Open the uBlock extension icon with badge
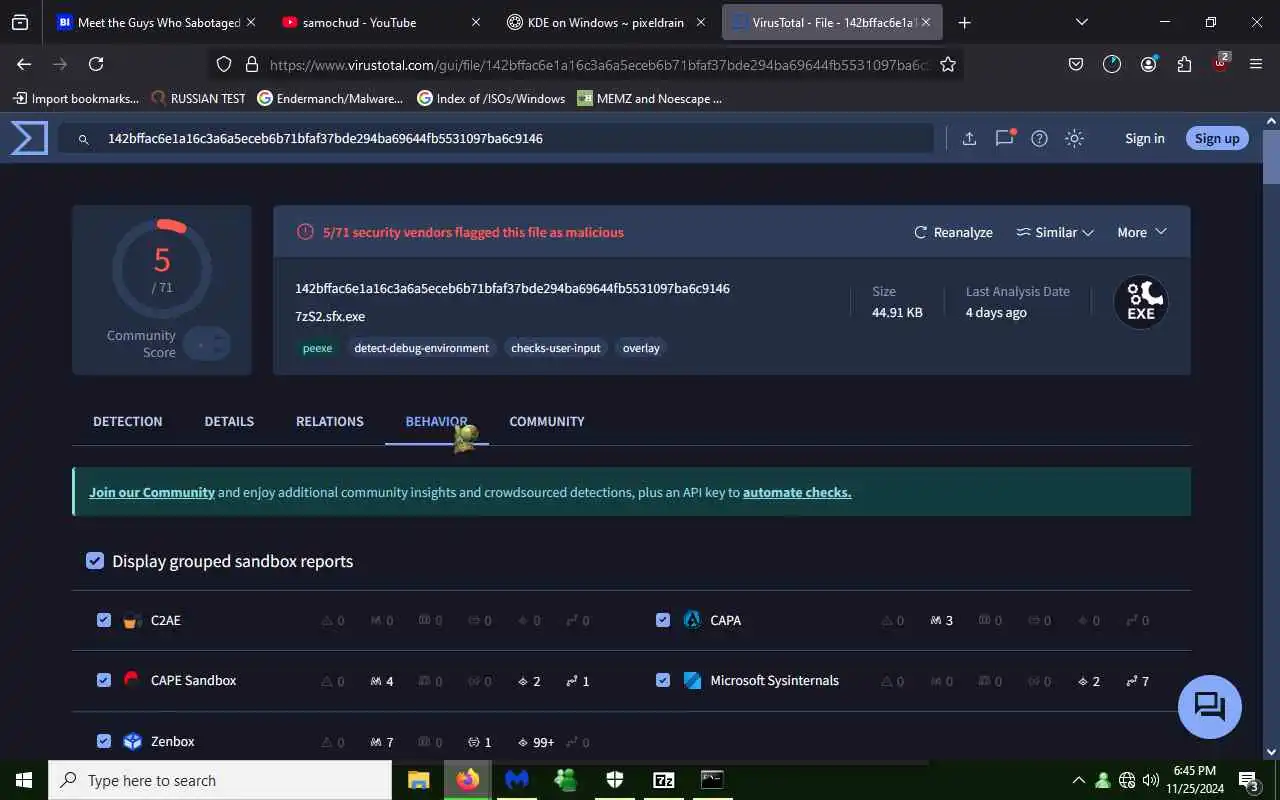This screenshot has width=1280, height=800. click(1220, 63)
